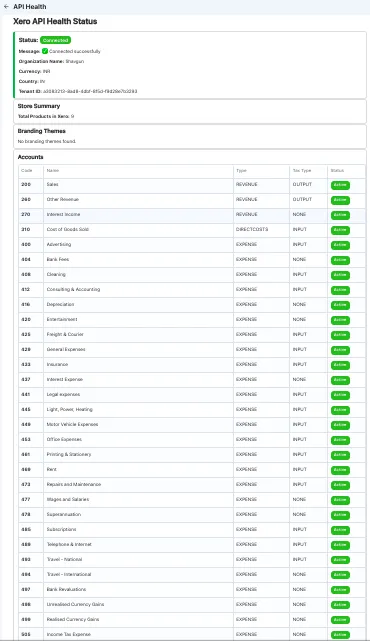The height and width of the screenshot is (641, 370).
Task: Click the 'Travel - National' account name
Action: click(64, 559)
